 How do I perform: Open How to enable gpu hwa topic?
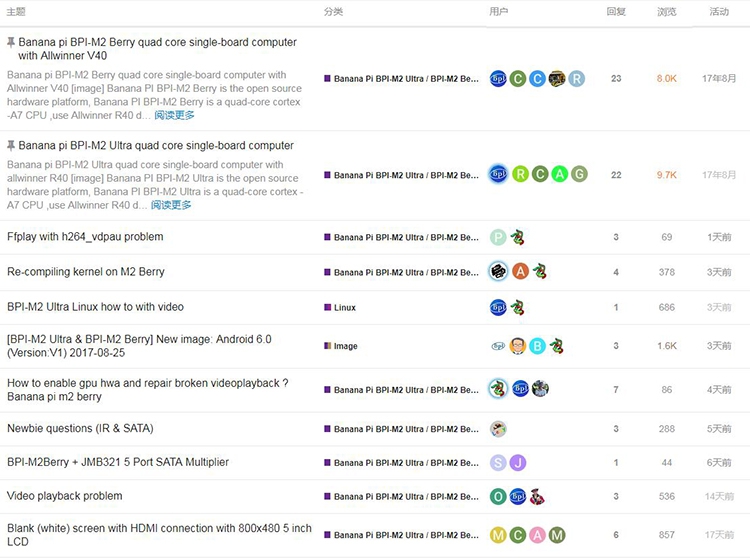point(147,390)
